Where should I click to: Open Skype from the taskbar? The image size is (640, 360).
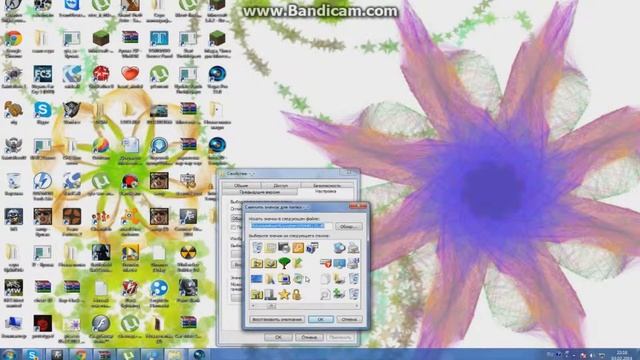pos(32,354)
